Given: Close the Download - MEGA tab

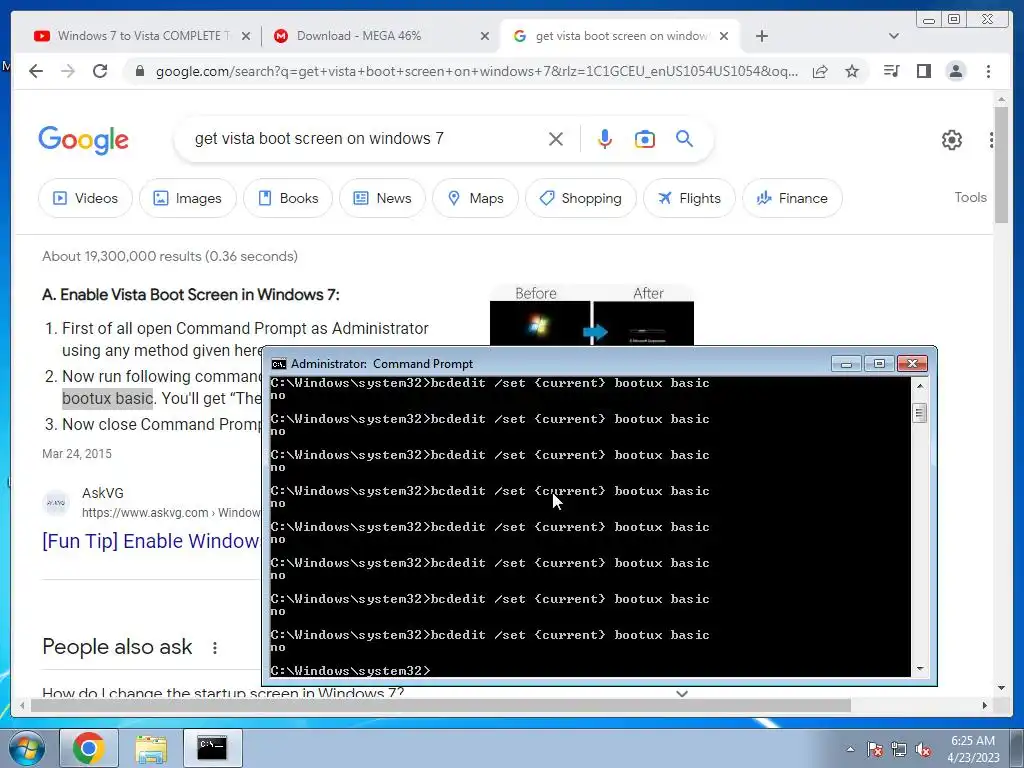Looking at the screenshot, I should [x=485, y=36].
